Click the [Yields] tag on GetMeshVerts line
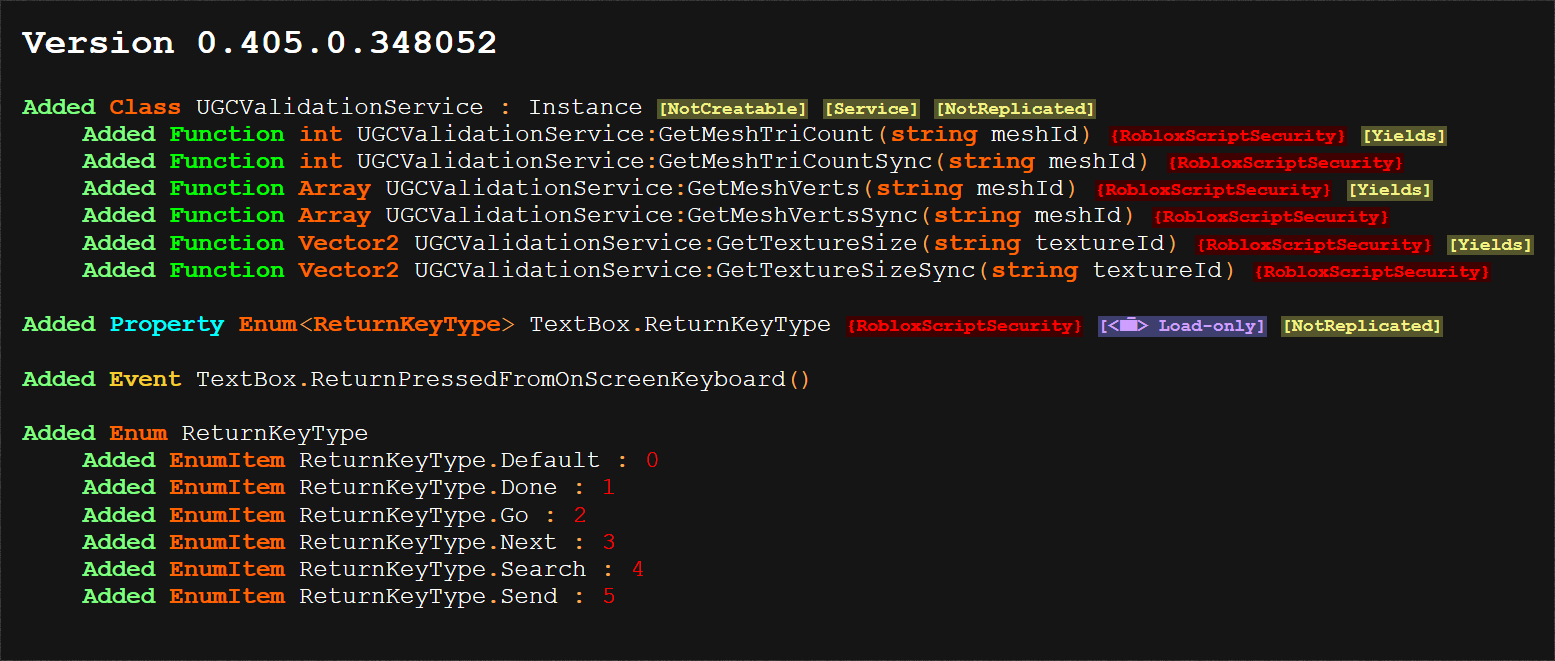Image resolution: width=1555 pixels, height=661 pixels. click(1390, 189)
